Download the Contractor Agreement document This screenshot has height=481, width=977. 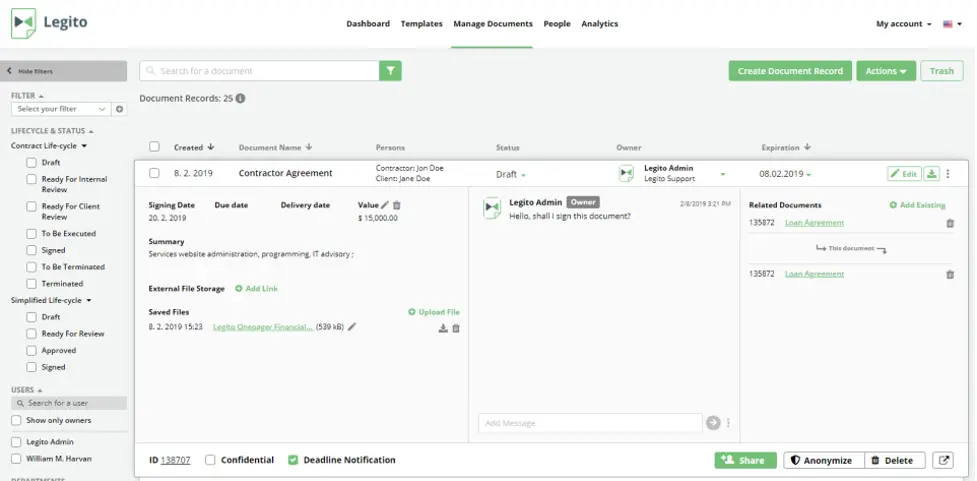pos(932,174)
